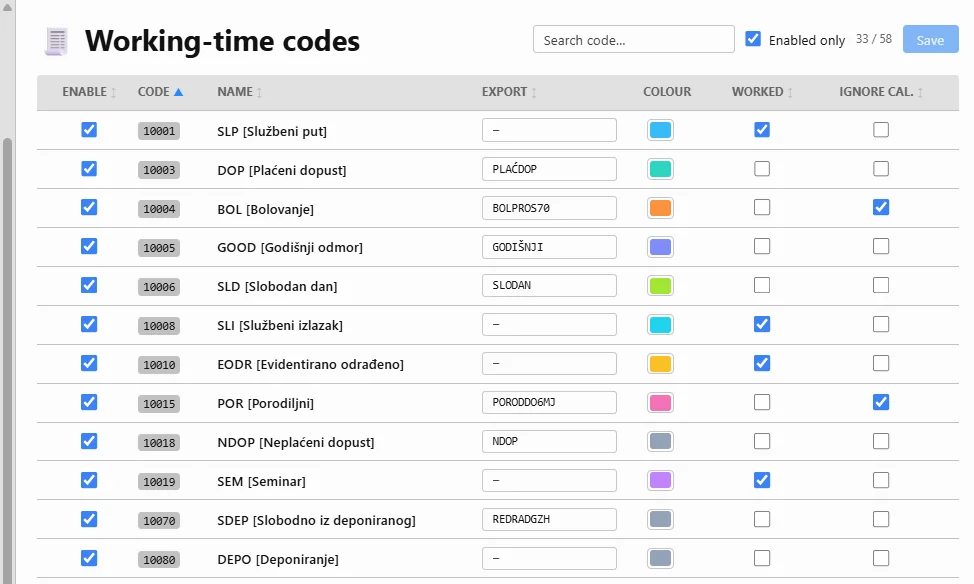Uncheck enable for SEM [Seminar]
The width and height of the screenshot is (974, 584).
89,480
